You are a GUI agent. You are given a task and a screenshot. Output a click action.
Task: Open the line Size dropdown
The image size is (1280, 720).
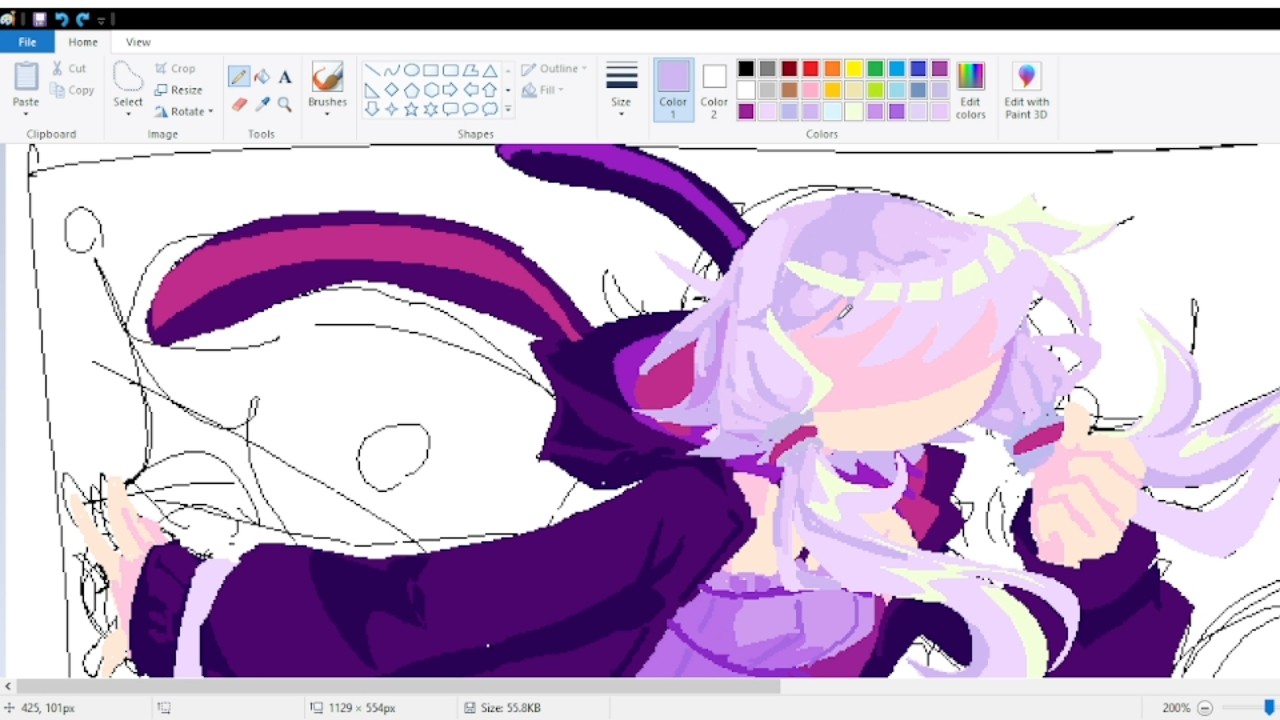click(x=621, y=89)
